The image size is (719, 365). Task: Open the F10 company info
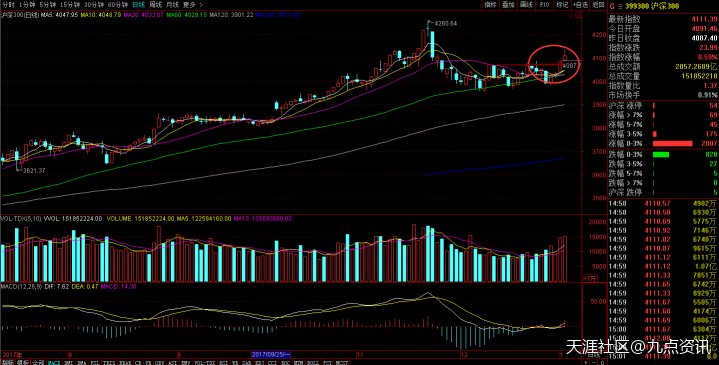tap(544, 5)
